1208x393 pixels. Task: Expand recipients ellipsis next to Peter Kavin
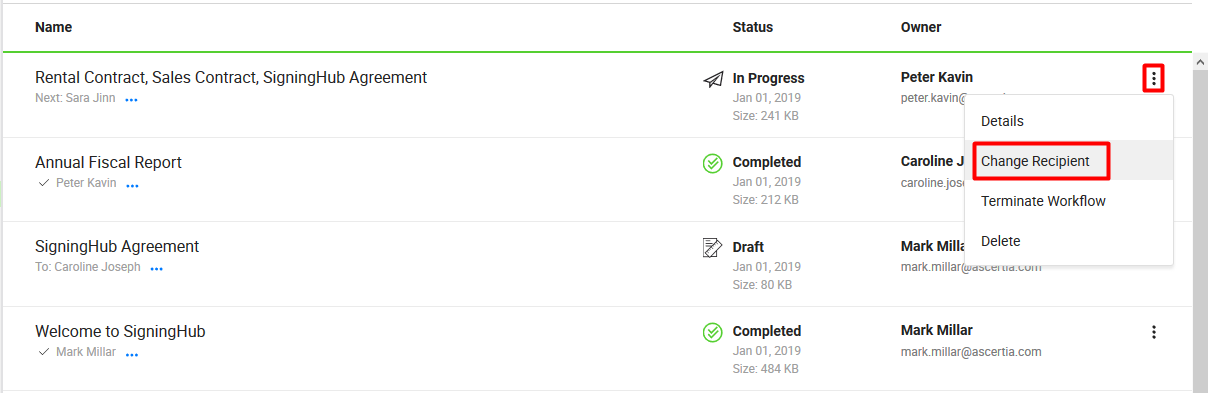[x=132, y=185]
